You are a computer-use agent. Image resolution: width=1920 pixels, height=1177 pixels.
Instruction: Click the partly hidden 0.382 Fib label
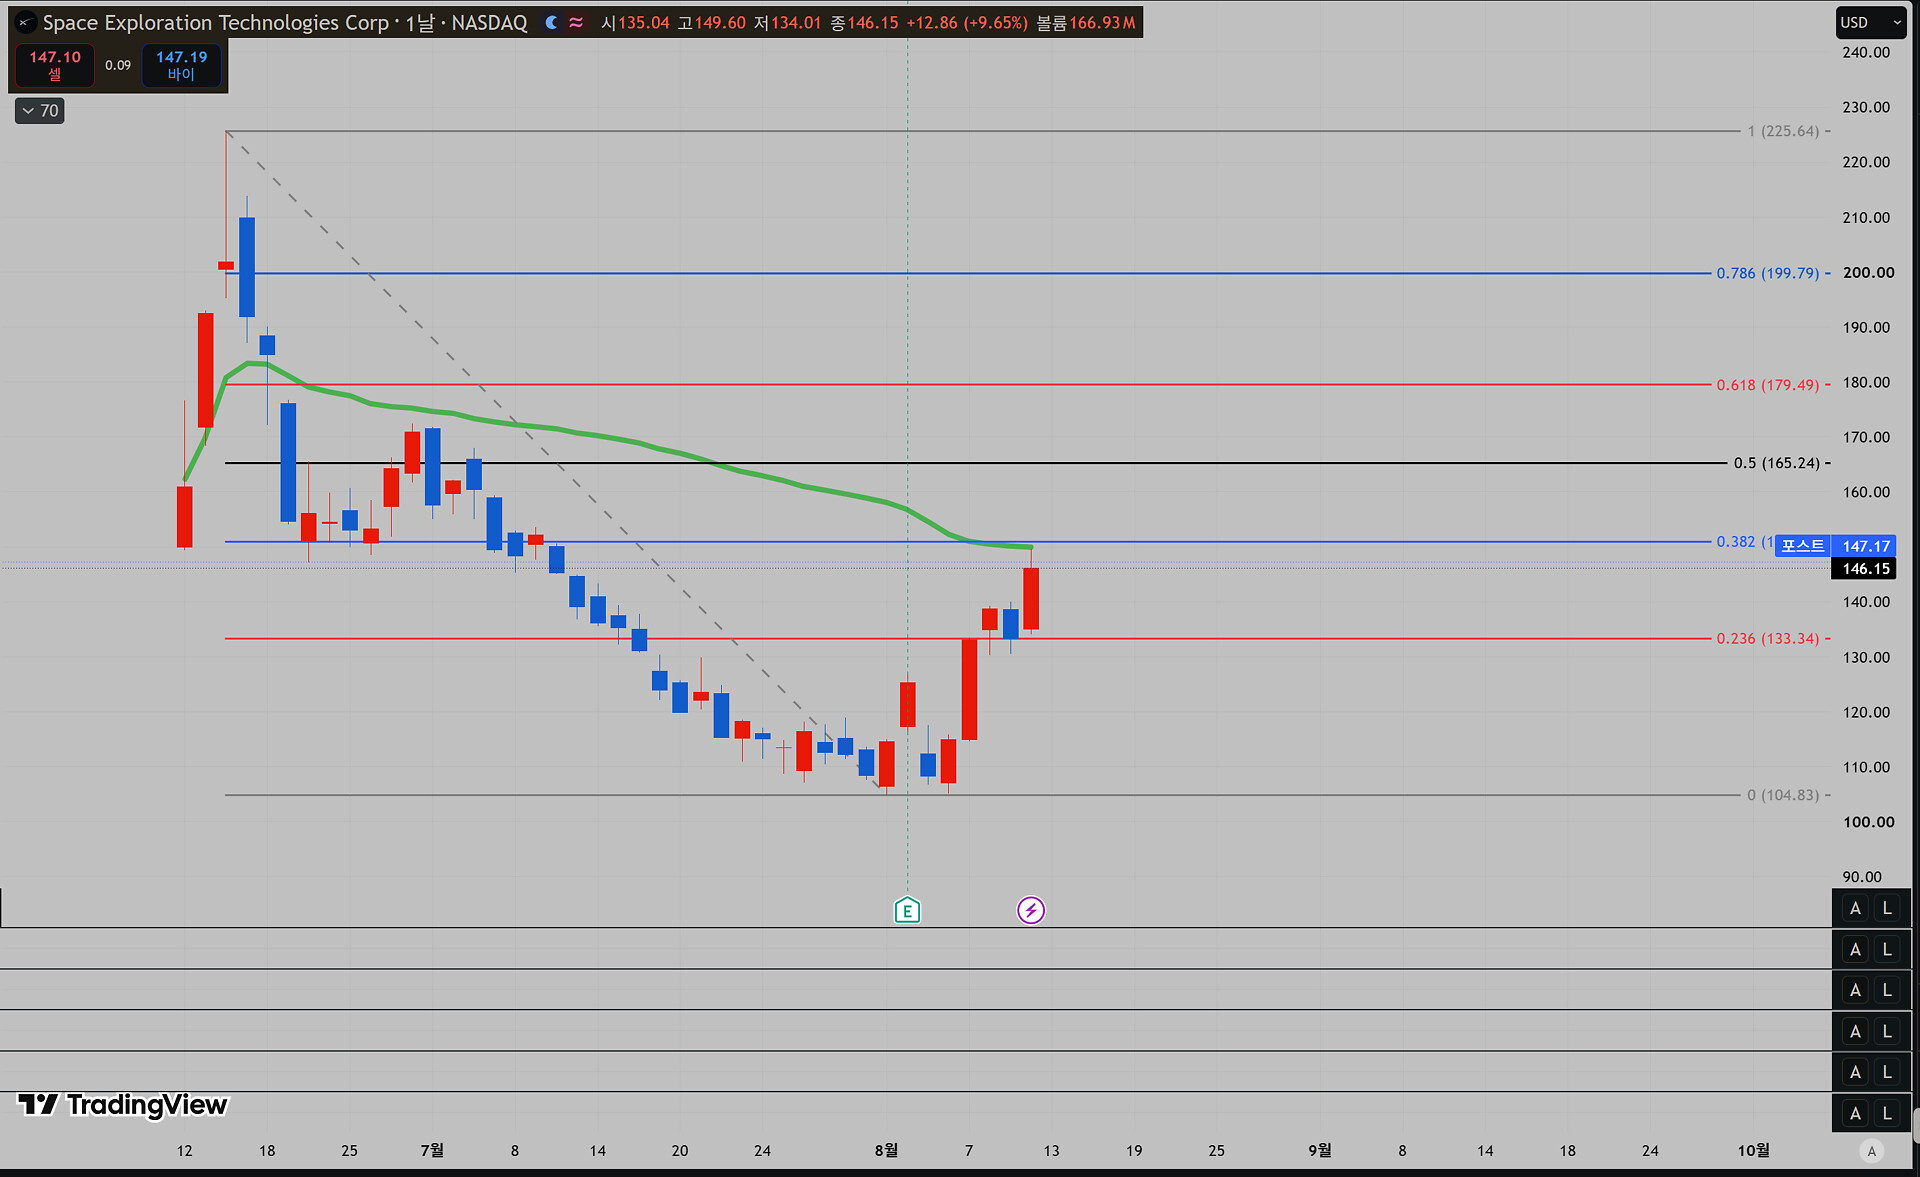click(1744, 542)
